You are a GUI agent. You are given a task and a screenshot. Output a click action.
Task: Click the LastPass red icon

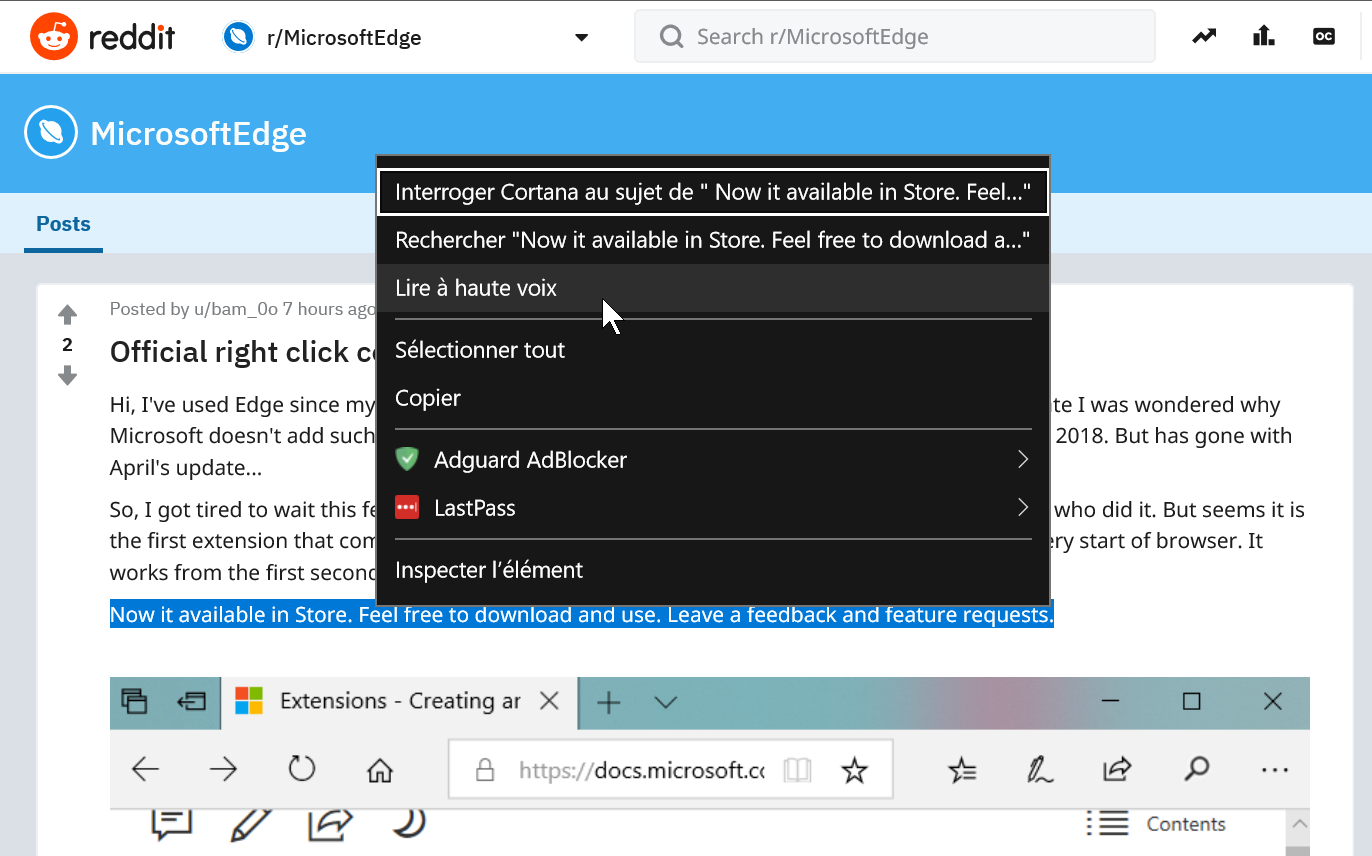(x=406, y=508)
